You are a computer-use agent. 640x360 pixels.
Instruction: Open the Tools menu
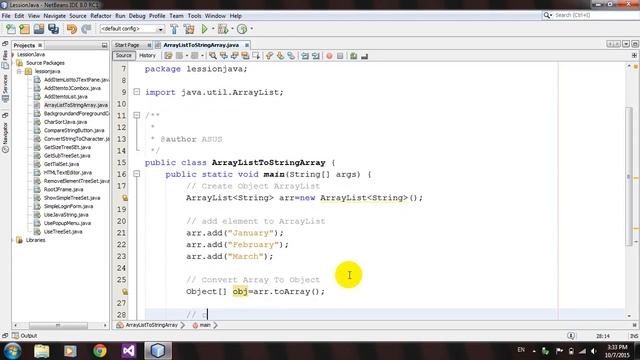(x=194, y=16)
